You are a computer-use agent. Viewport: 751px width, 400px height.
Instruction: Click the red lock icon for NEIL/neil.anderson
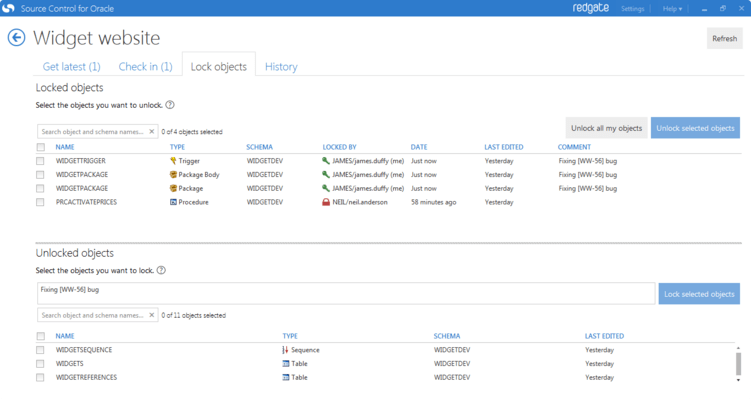326,202
